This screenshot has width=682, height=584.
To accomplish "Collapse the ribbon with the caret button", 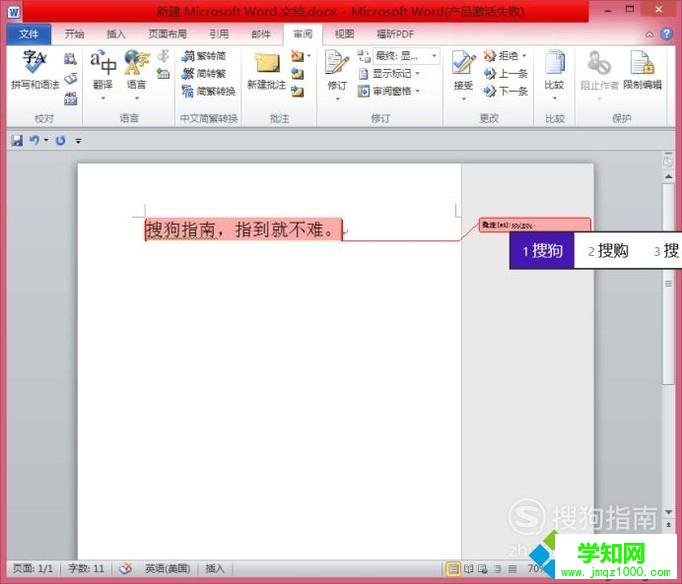I will 649,34.
